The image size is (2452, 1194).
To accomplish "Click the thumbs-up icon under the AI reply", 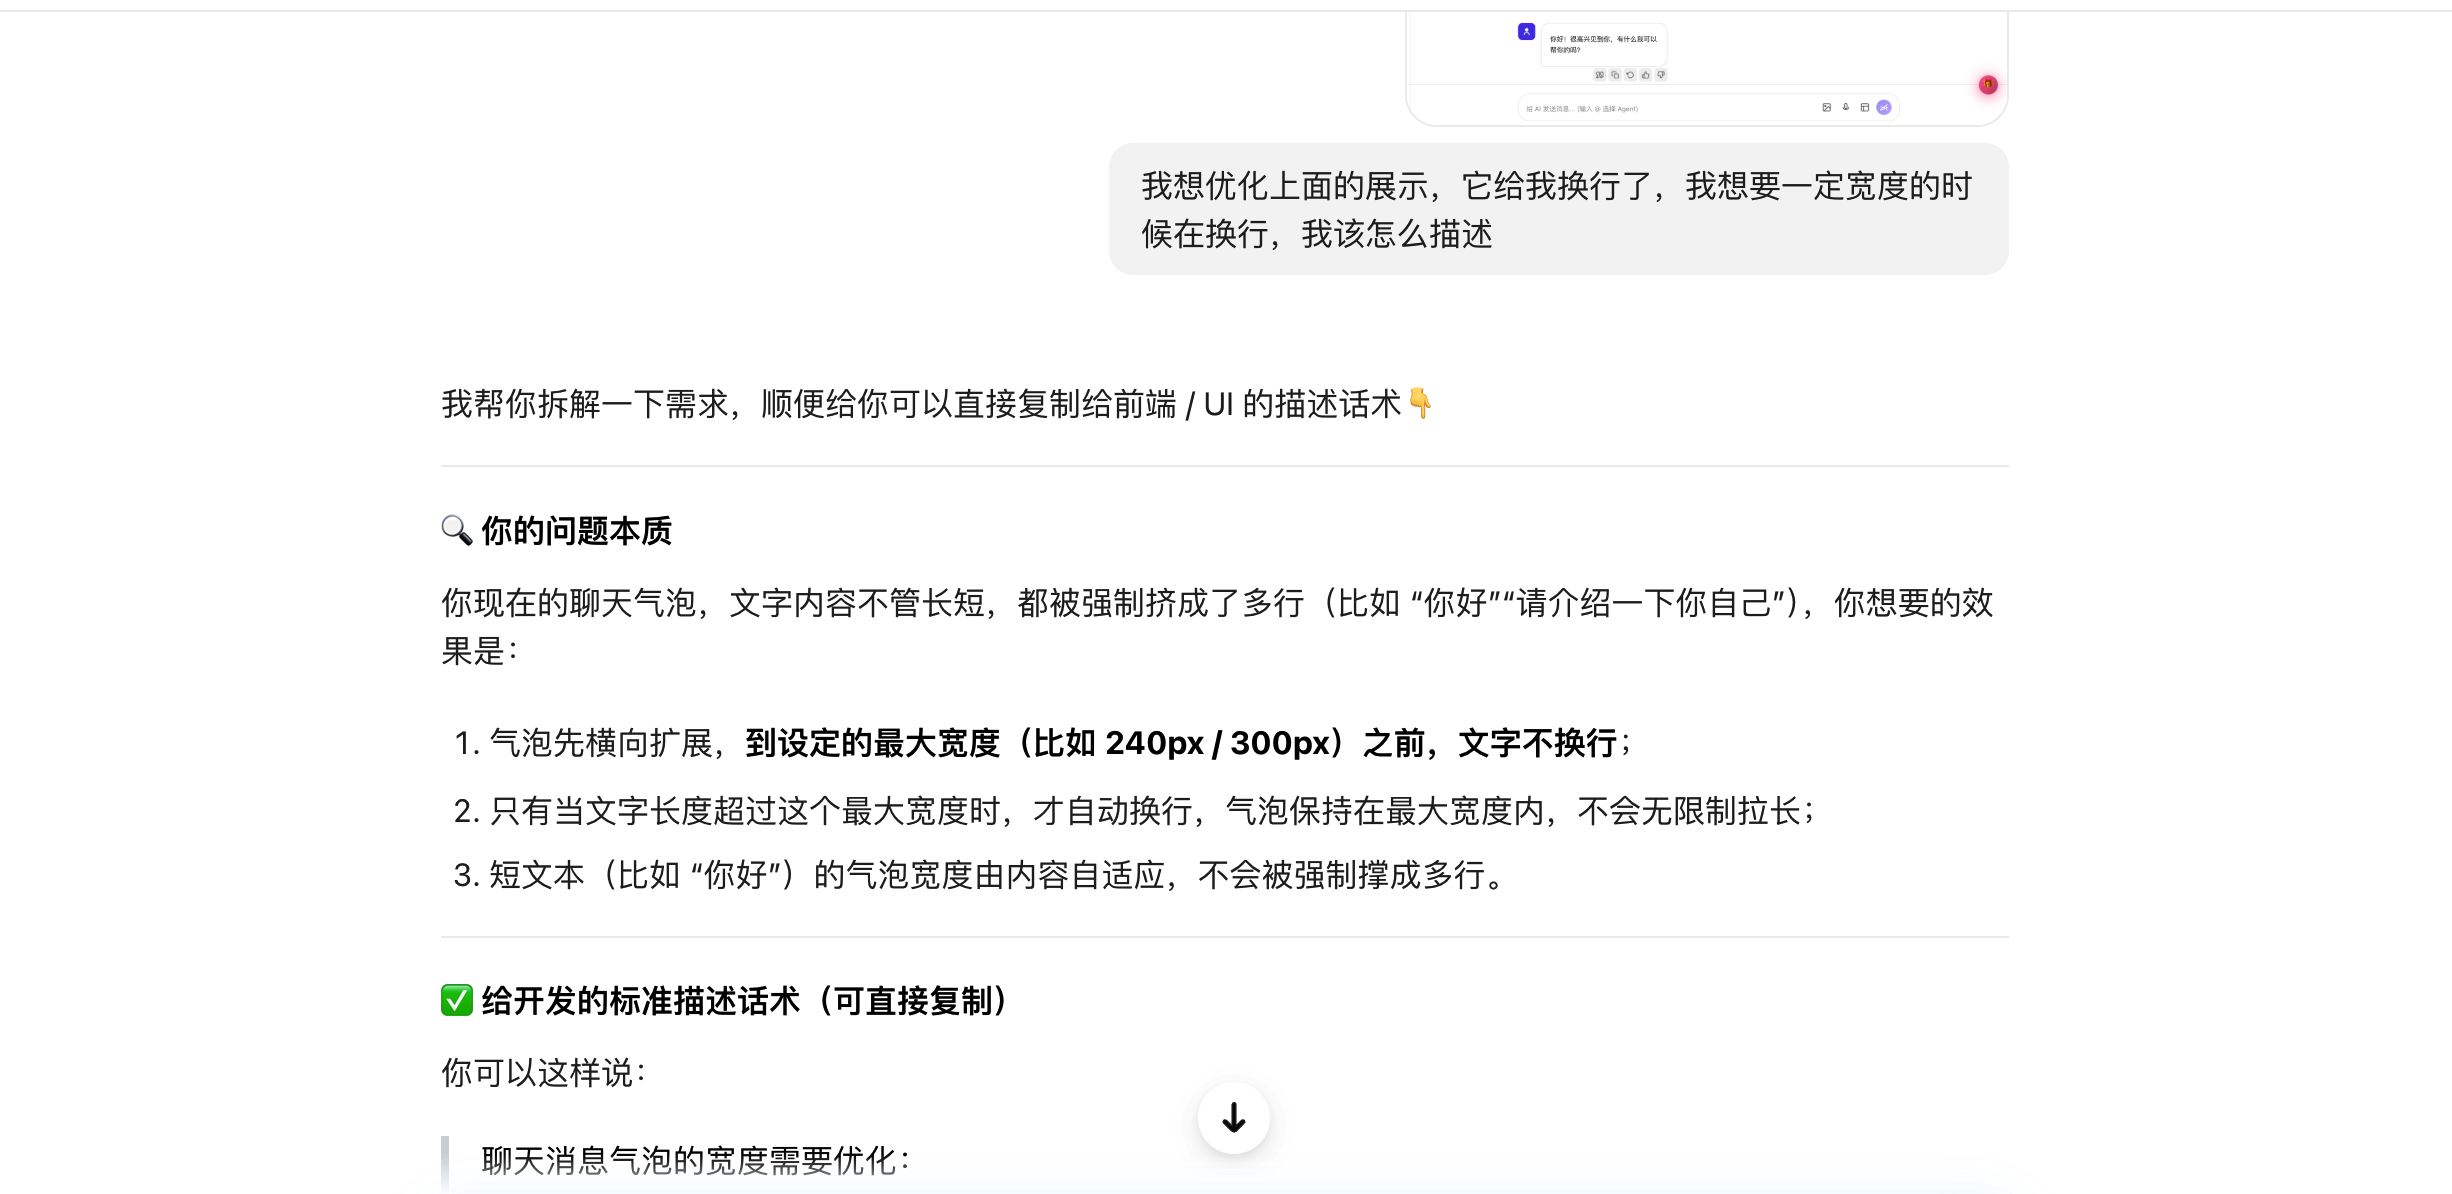I will [x=1646, y=75].
